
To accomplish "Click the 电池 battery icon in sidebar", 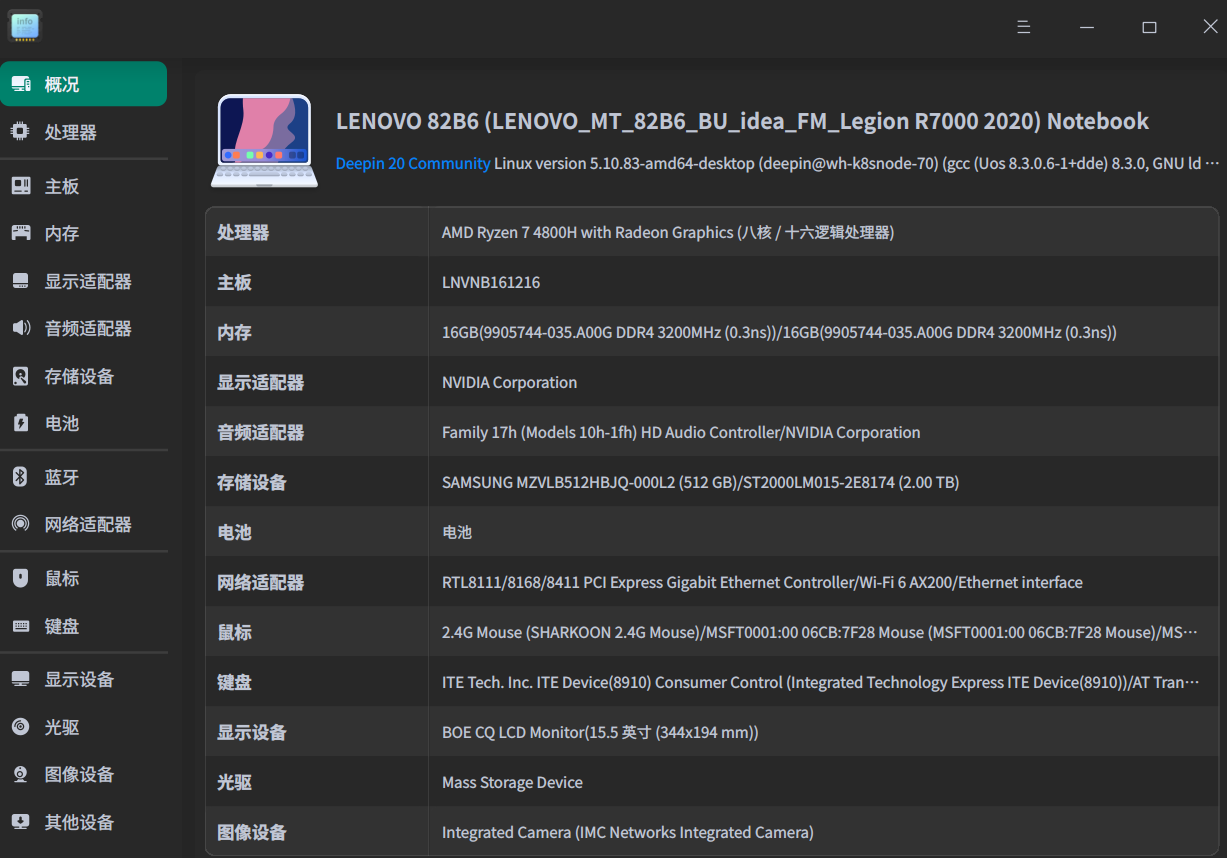I will click(x=20, y=423).
